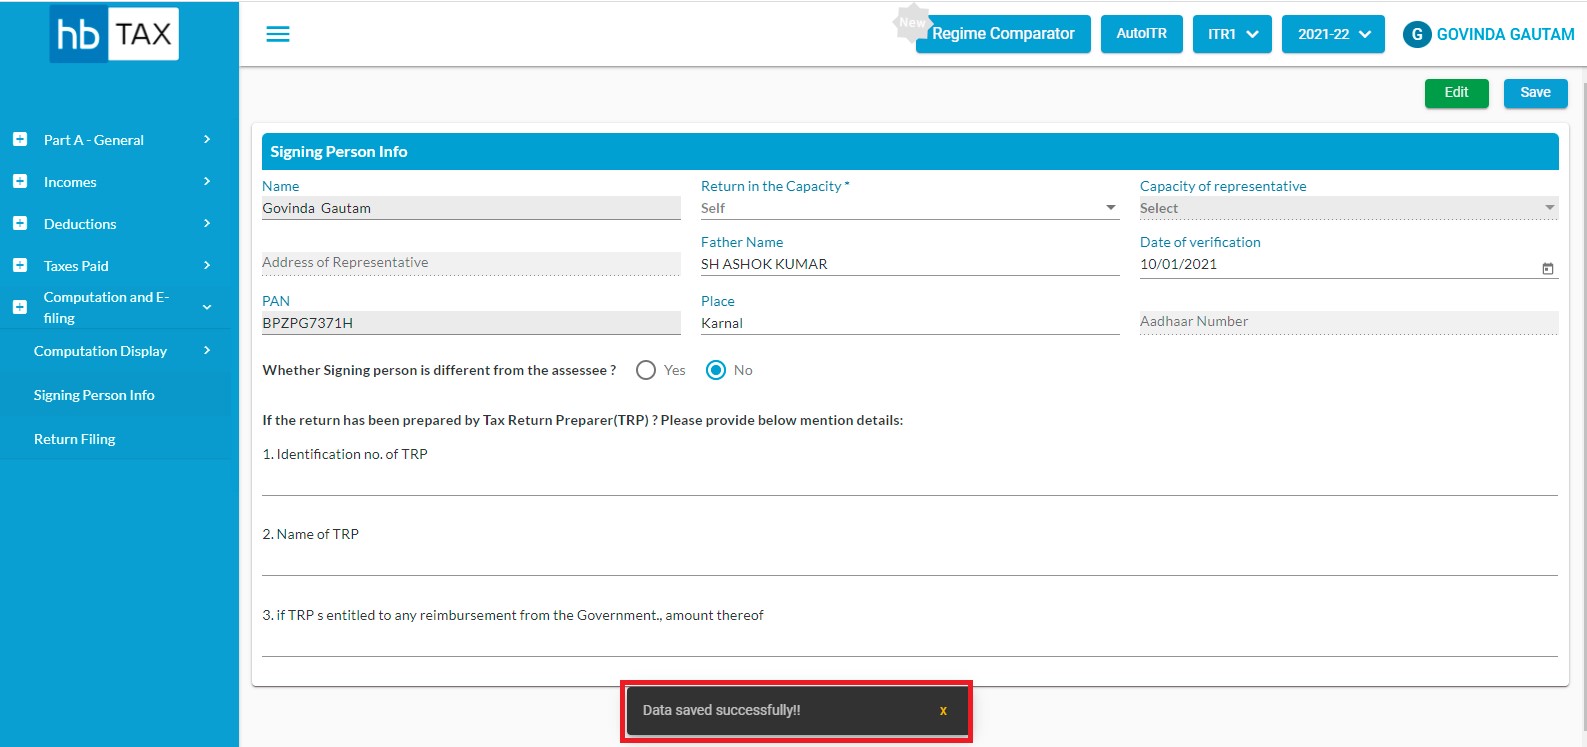The image size is (1587, 747).
Task: Click the Place field Karnal
Action: 910,323
